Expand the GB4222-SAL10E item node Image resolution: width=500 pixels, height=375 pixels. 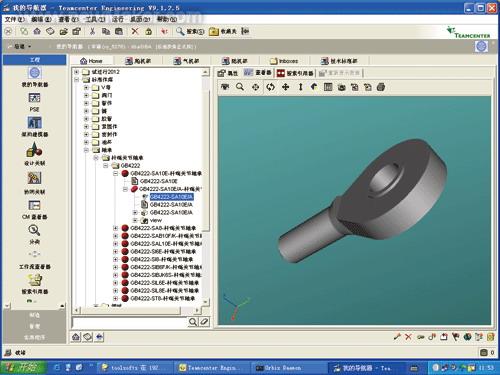(115, 244)
